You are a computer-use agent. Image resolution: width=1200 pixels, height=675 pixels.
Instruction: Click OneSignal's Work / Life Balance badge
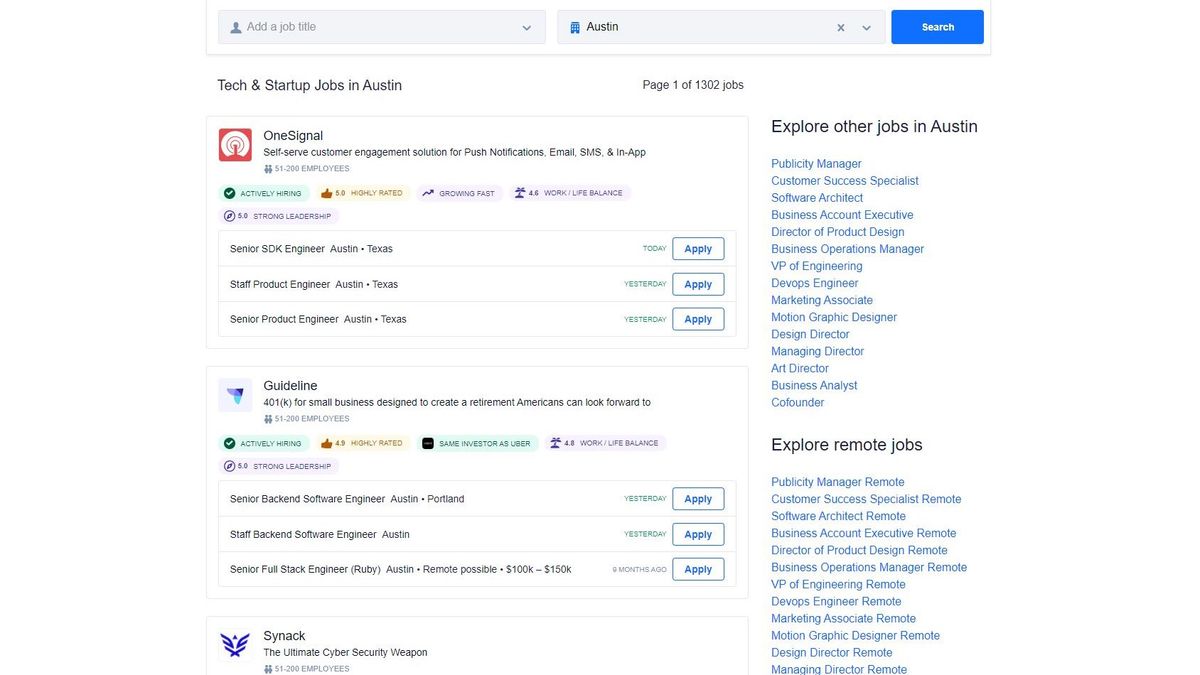tap(568, 193)
